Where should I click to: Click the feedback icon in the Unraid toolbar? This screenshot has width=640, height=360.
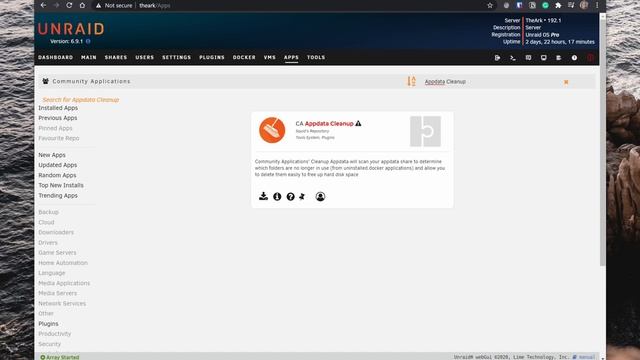(x=528, y=58)
